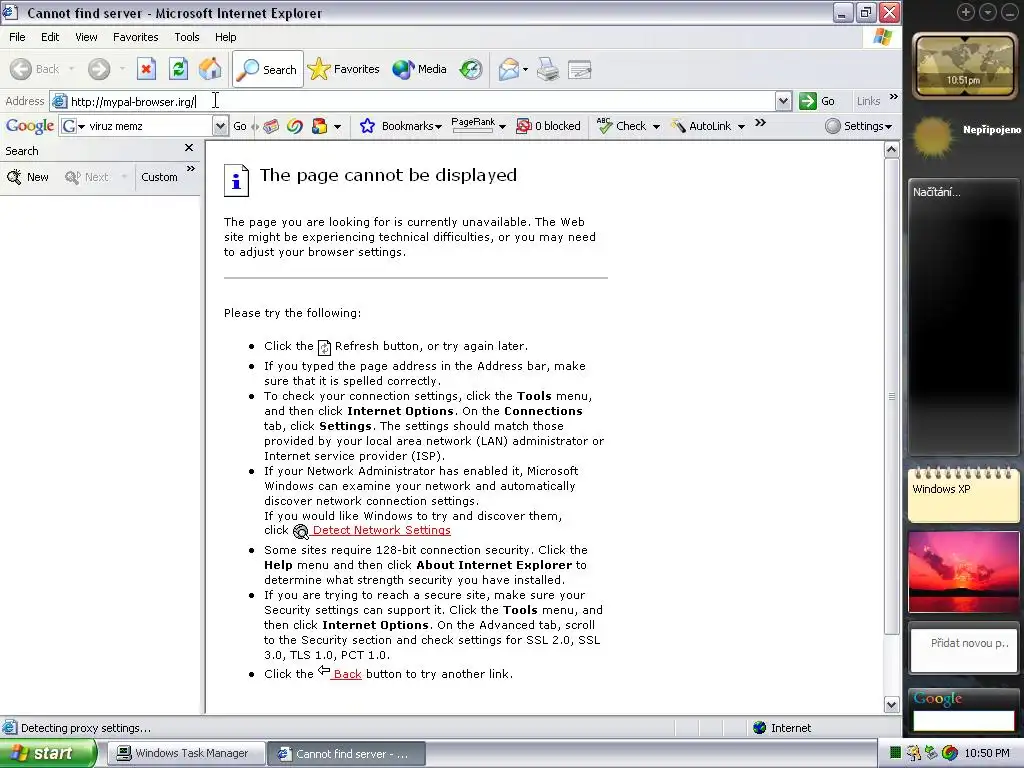
Task: Click into the Address bar URL field
Action: [421, 101]
